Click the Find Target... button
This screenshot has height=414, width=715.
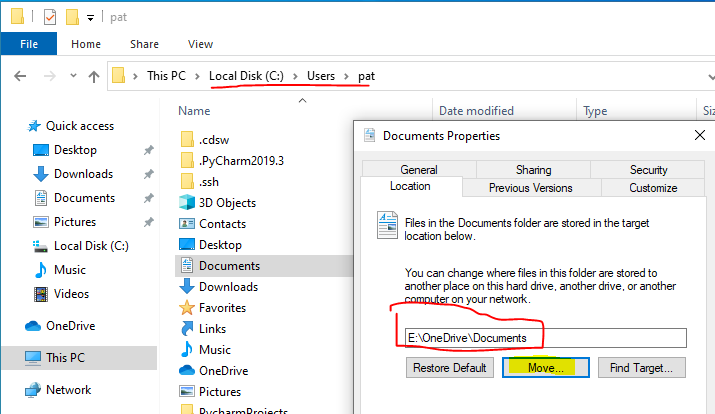tap(641, 368)
